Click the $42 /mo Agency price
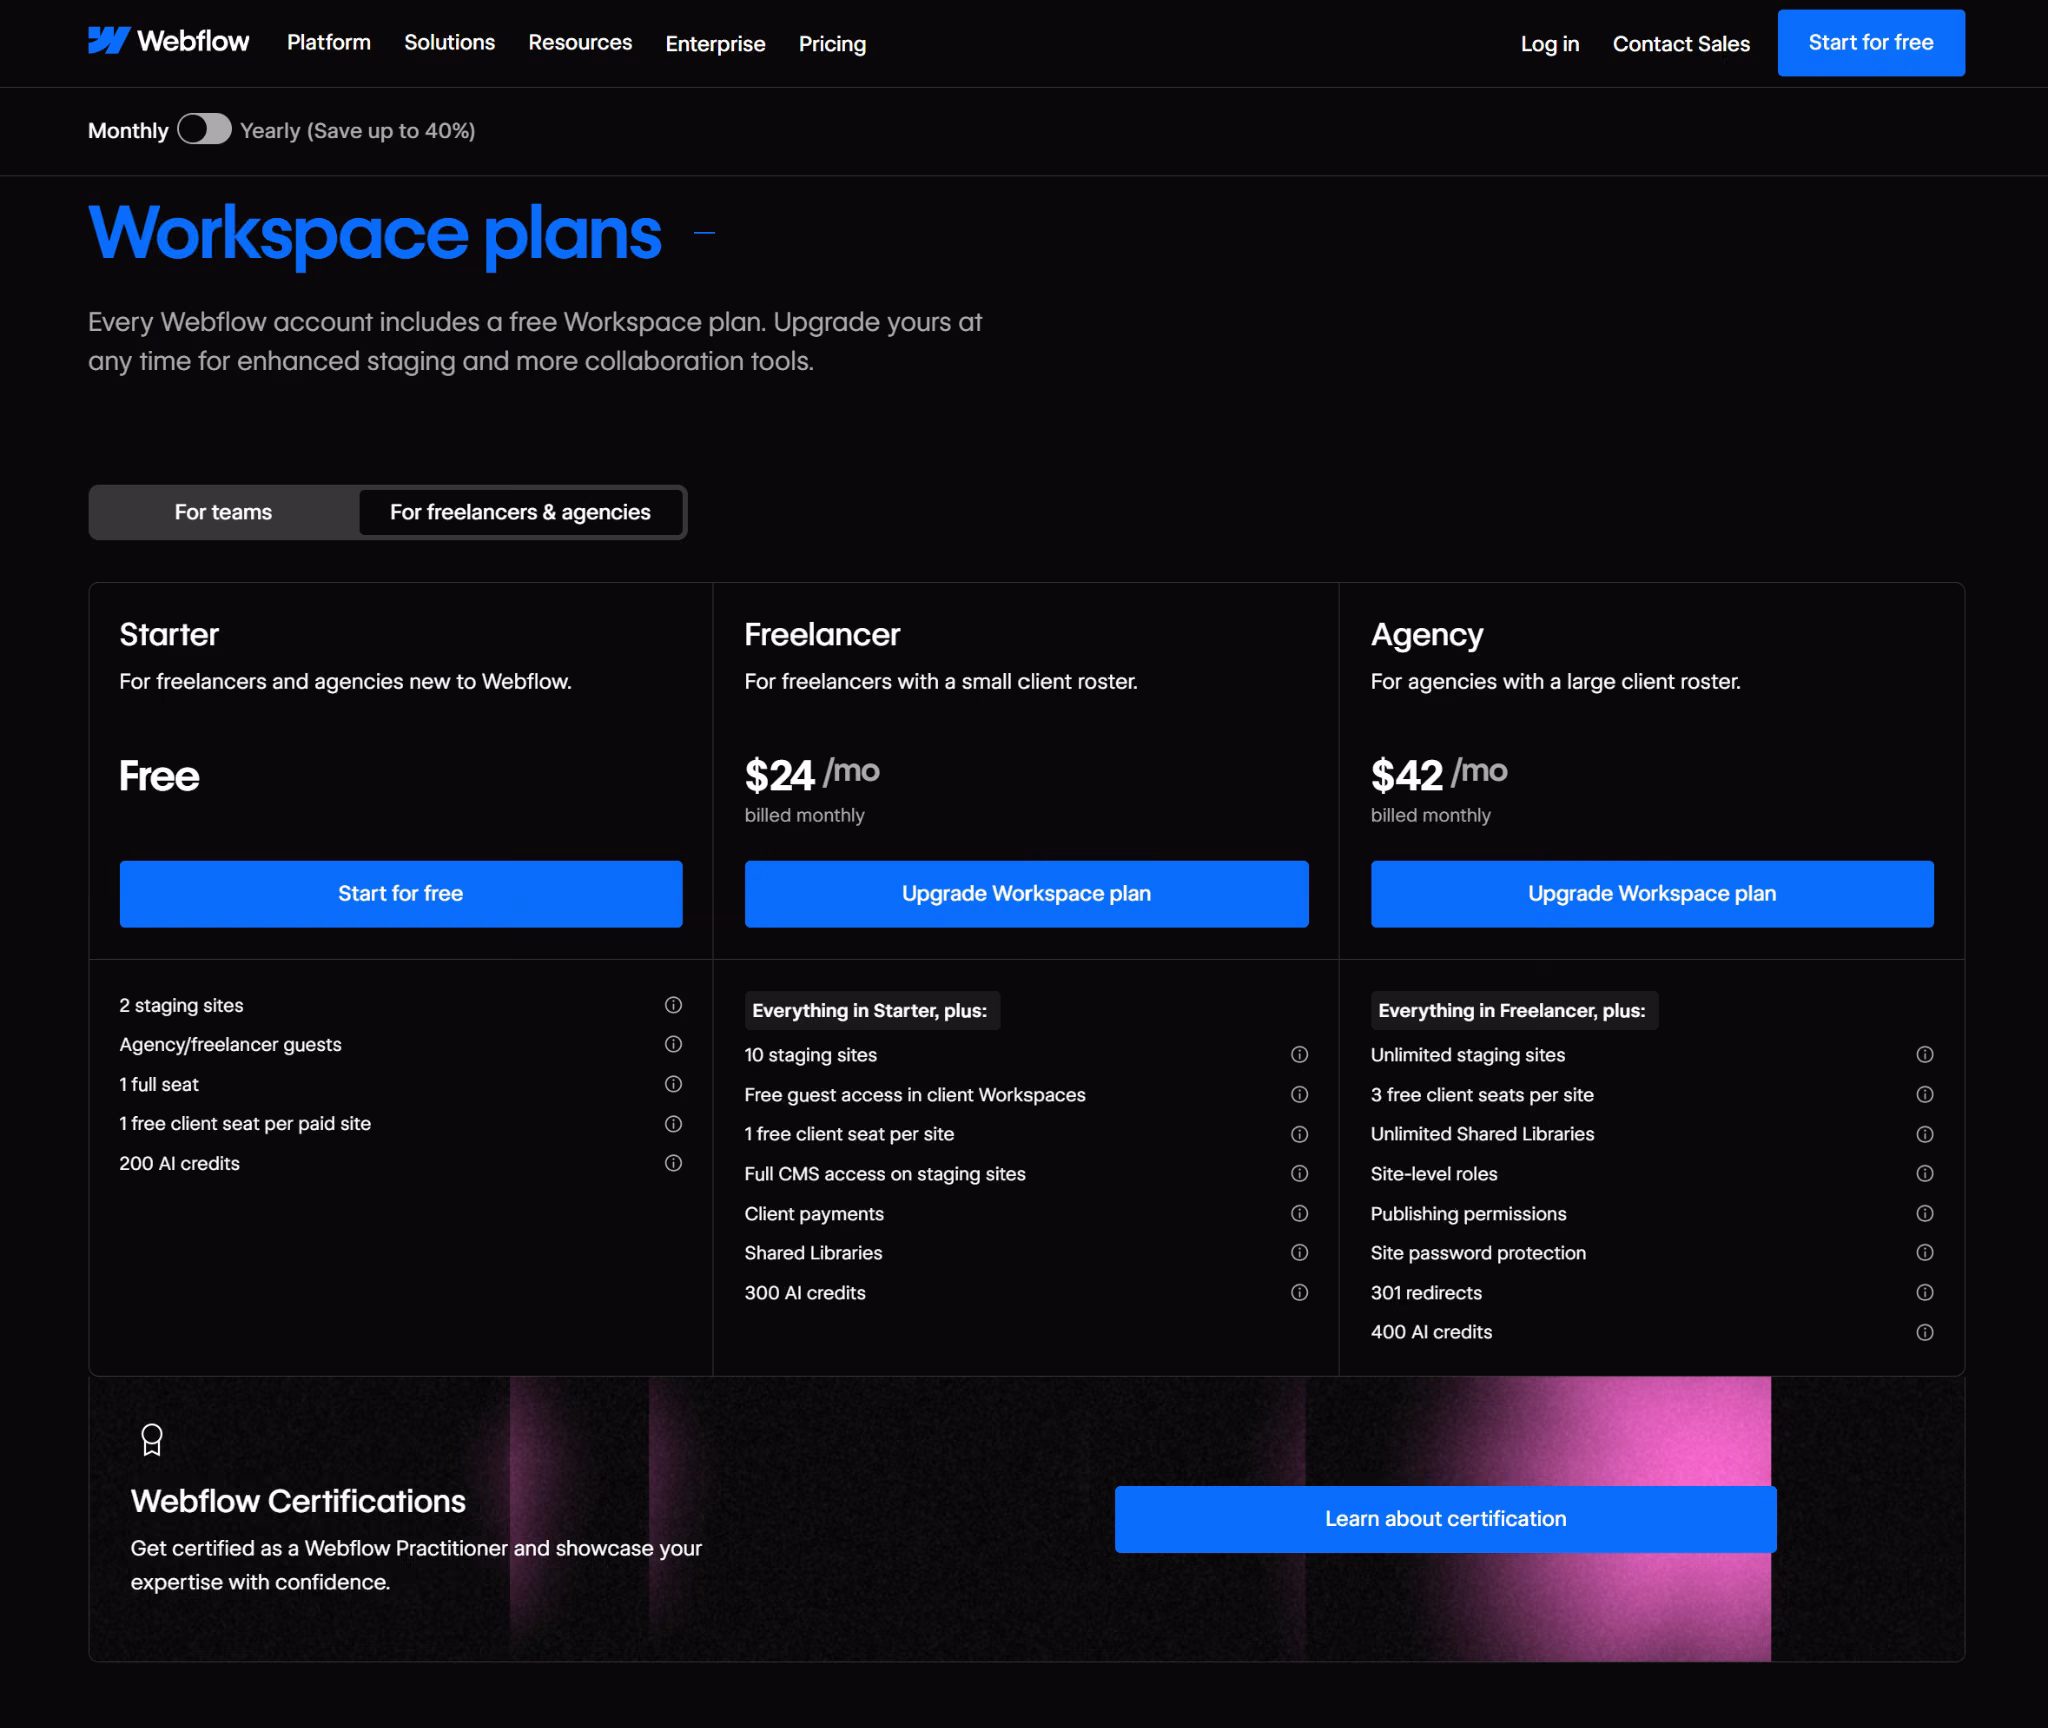Image resolution: width=2048 pixels, height=1728 pixels. pyautogui.click(x=1439, y=774)
